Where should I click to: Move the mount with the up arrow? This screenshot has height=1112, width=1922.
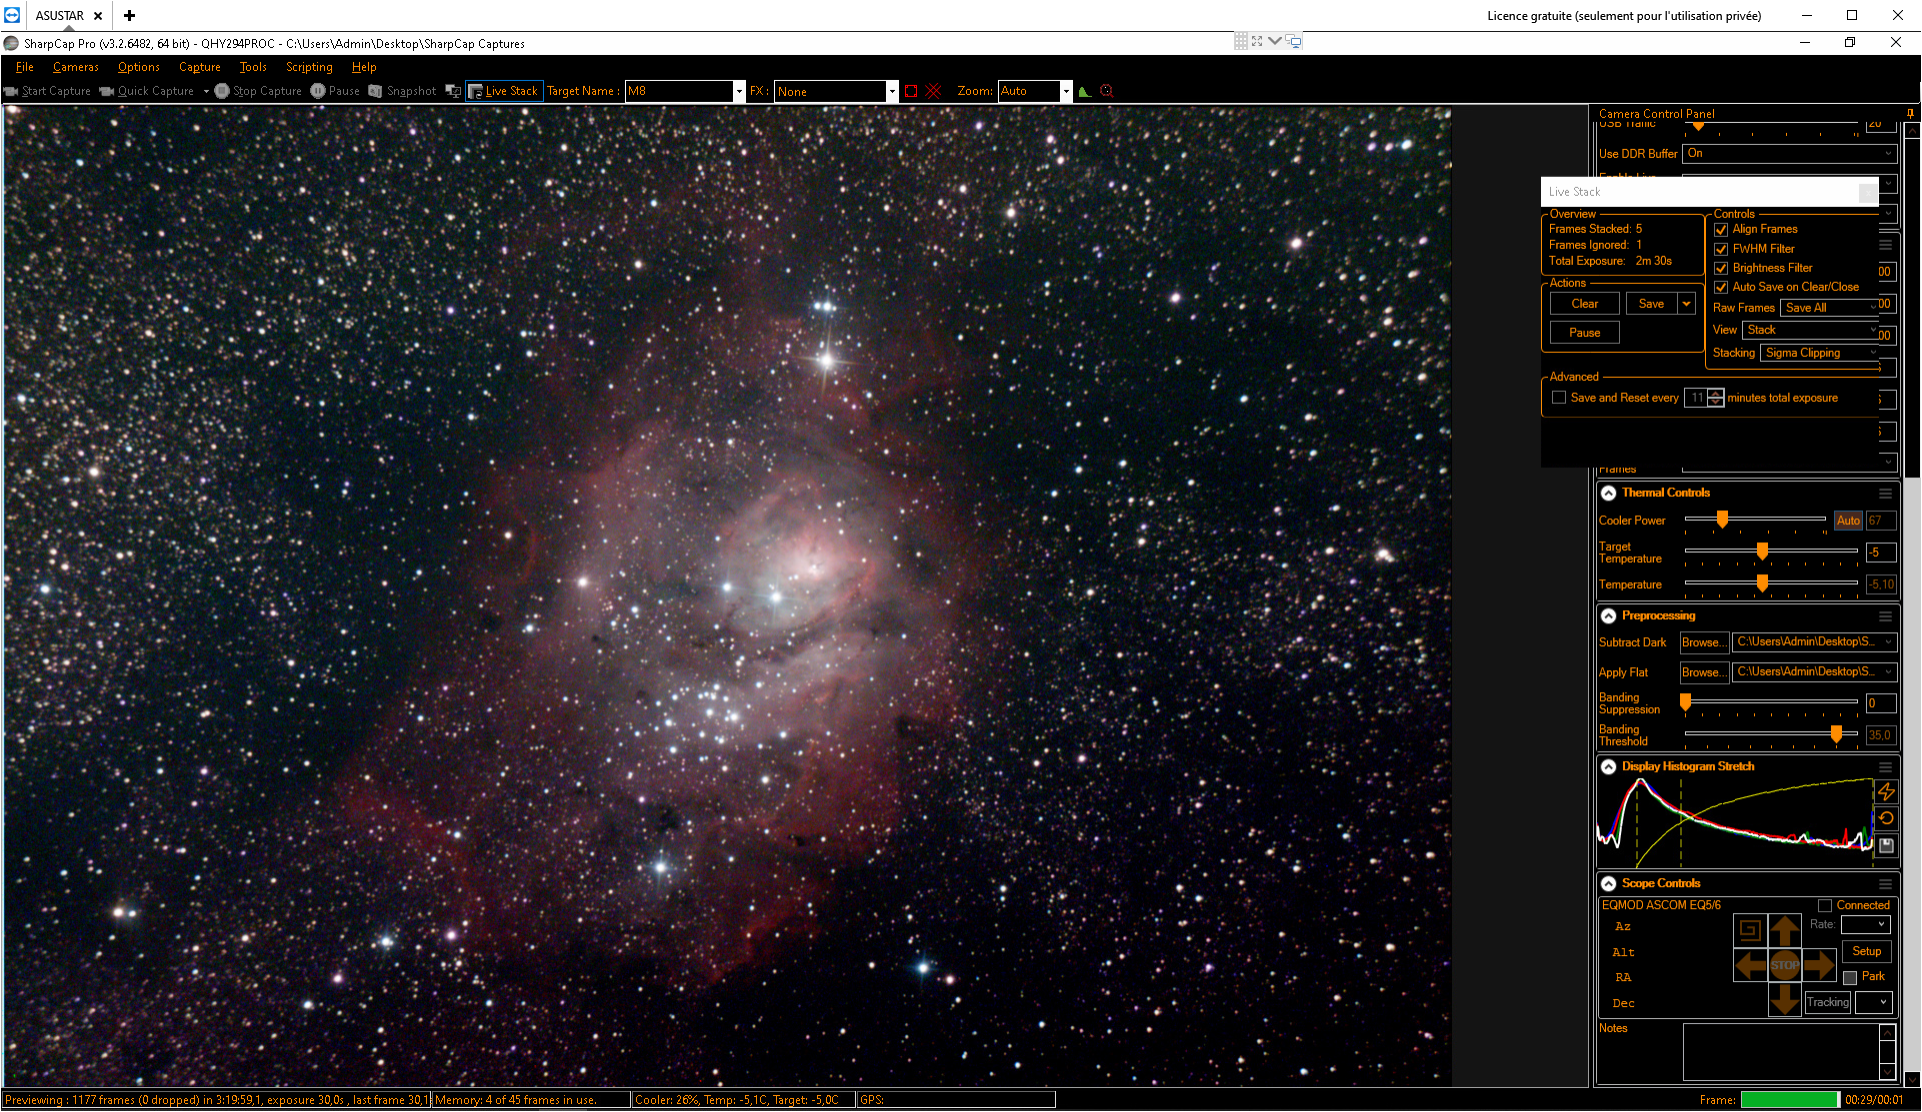1784,931
